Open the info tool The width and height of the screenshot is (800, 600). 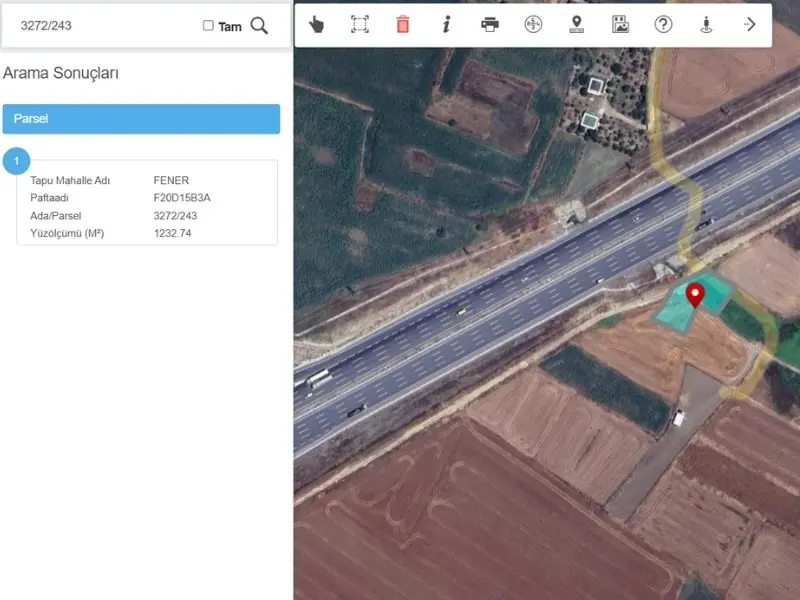pos(446,24)
